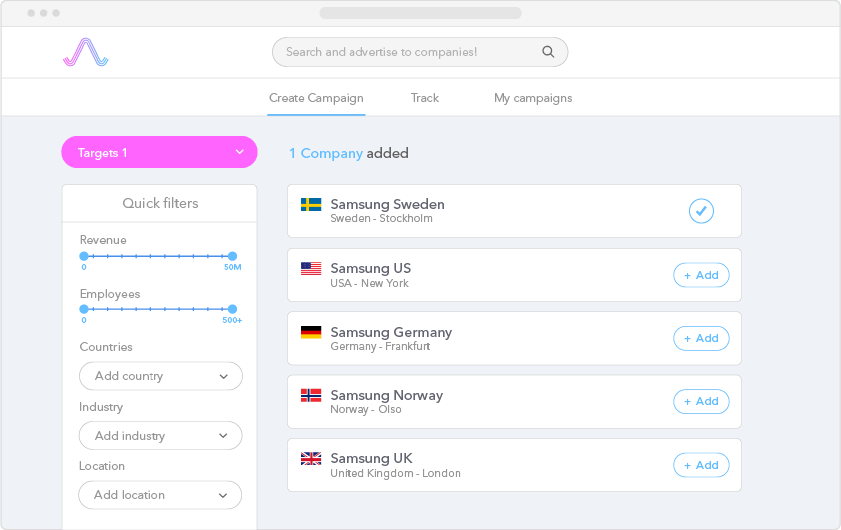Select the Samsung UK company name
Image resolution: width=841 pixels, height=530 pixels.
371,459
